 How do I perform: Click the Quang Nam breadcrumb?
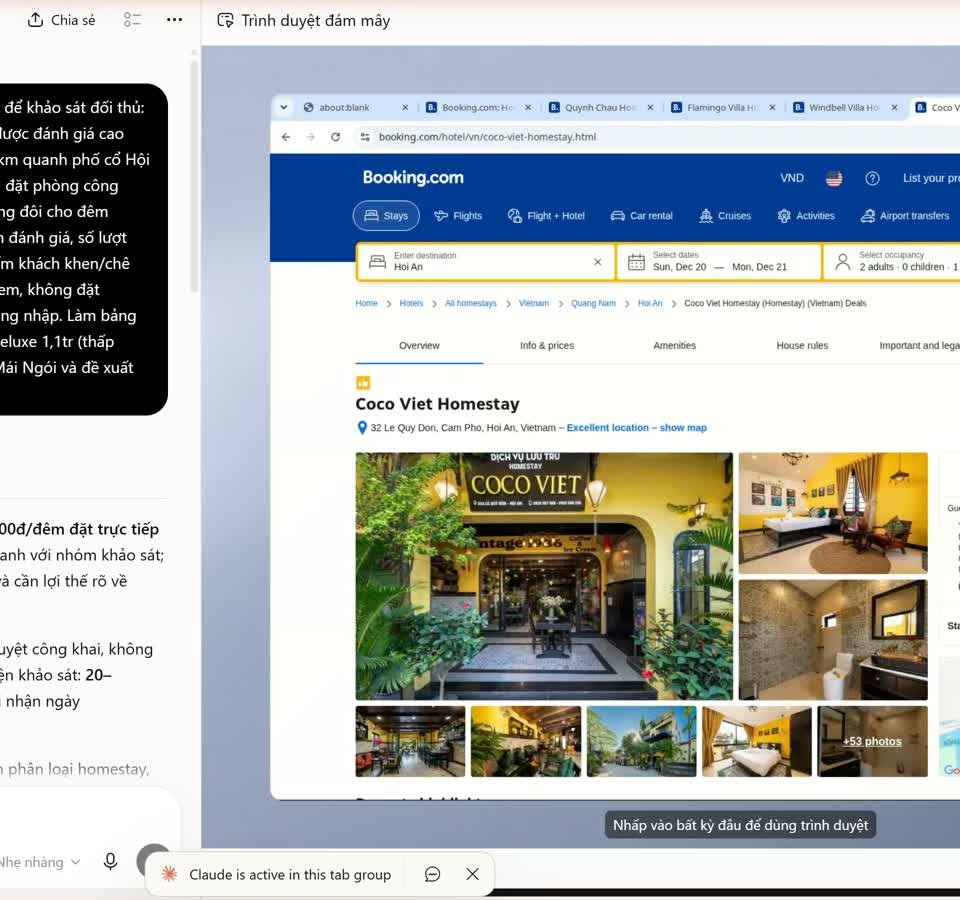coord(593,304)
